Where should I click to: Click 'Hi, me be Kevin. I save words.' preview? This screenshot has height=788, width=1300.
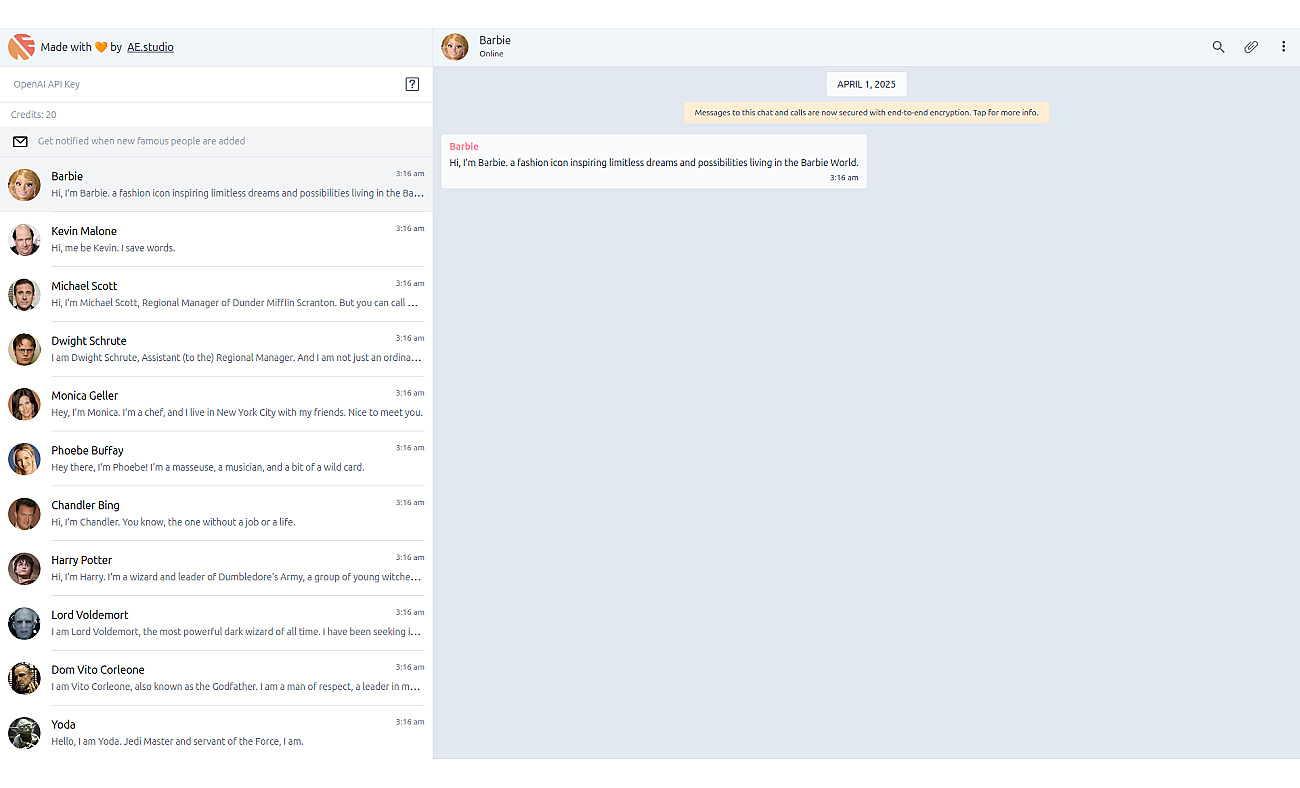click(x=113, y=248)
